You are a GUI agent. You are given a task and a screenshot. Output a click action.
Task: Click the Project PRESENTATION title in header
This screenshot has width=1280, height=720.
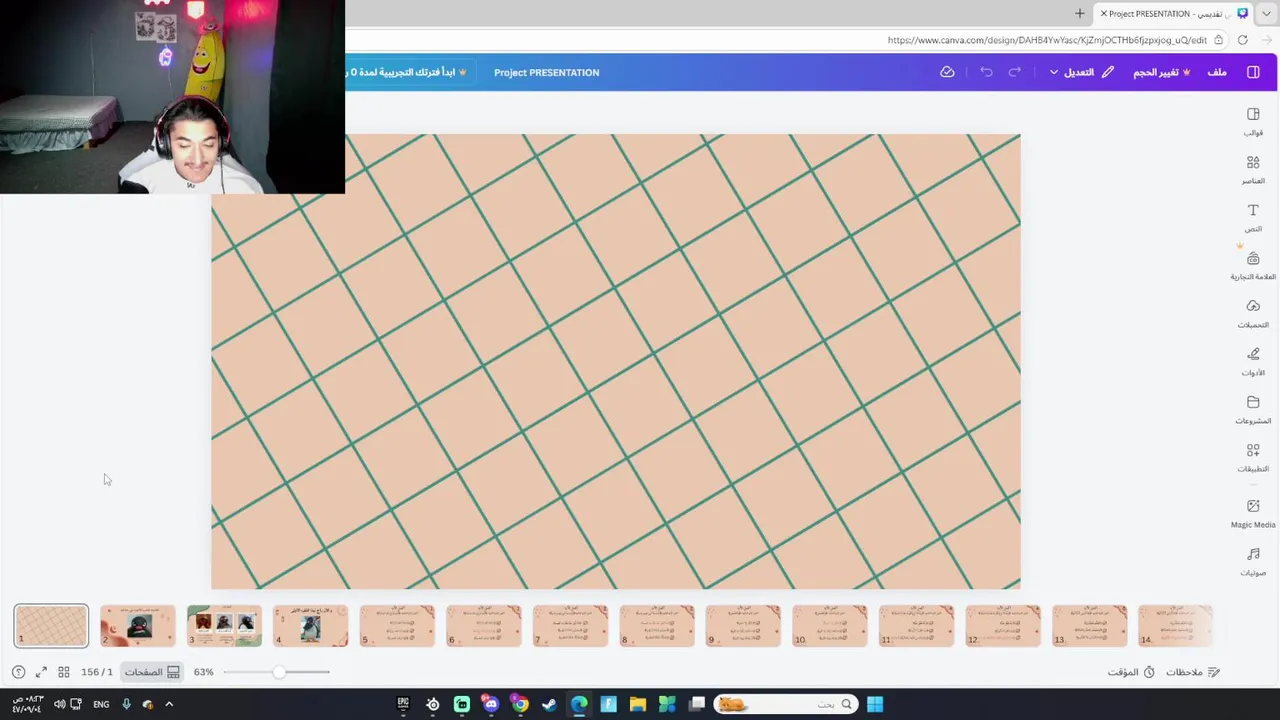pyautogui.click(x=546, y=72)
